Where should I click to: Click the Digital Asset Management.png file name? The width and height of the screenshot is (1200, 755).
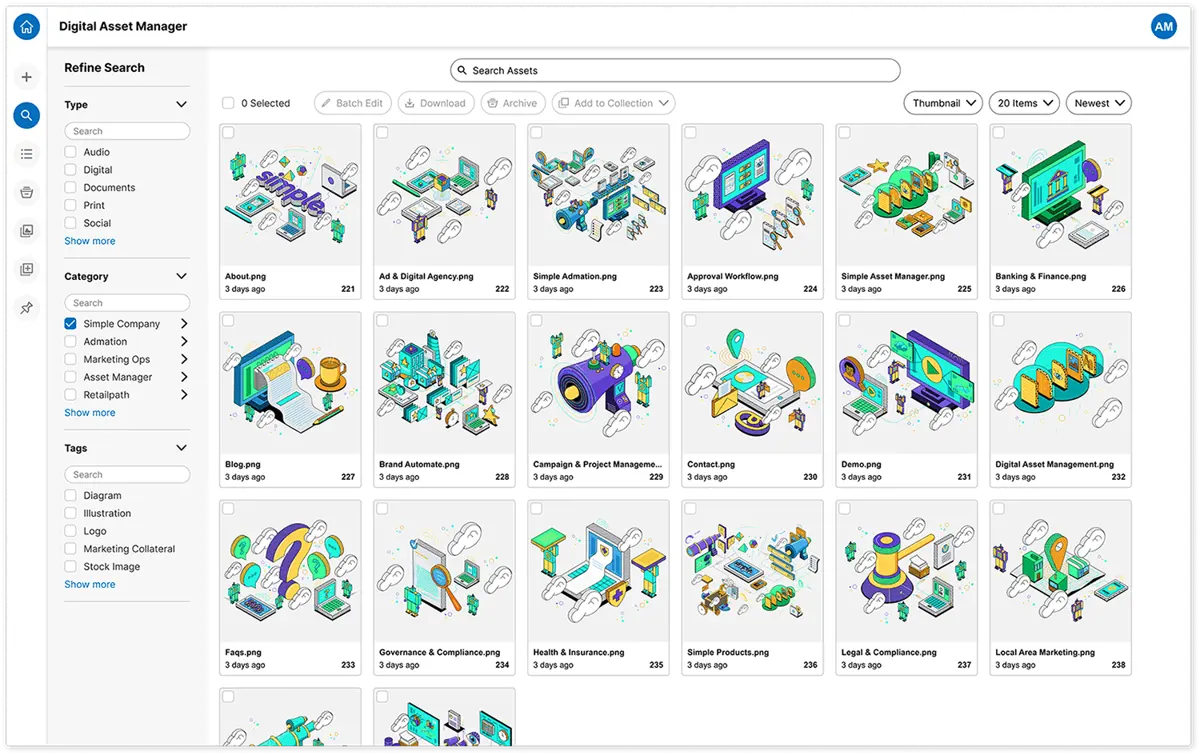pyautogui.click(x=1054, y=464)
